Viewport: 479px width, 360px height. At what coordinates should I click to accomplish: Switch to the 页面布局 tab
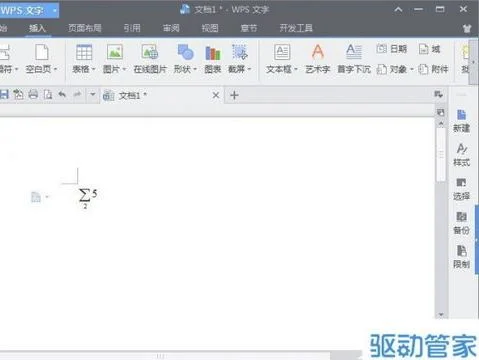(x=85, y=28)
